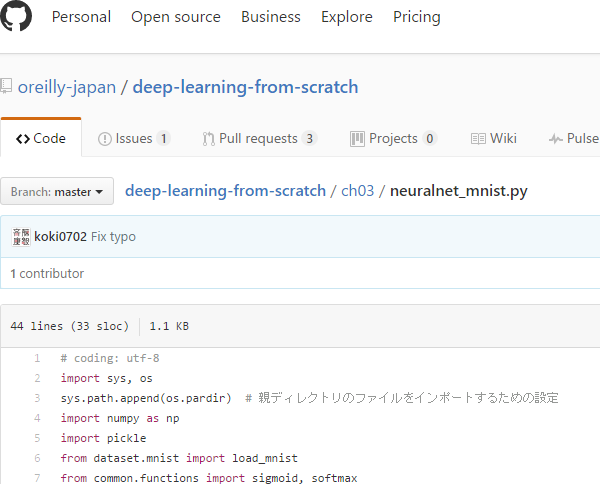Open the Wiki tab

coord(494,139)
